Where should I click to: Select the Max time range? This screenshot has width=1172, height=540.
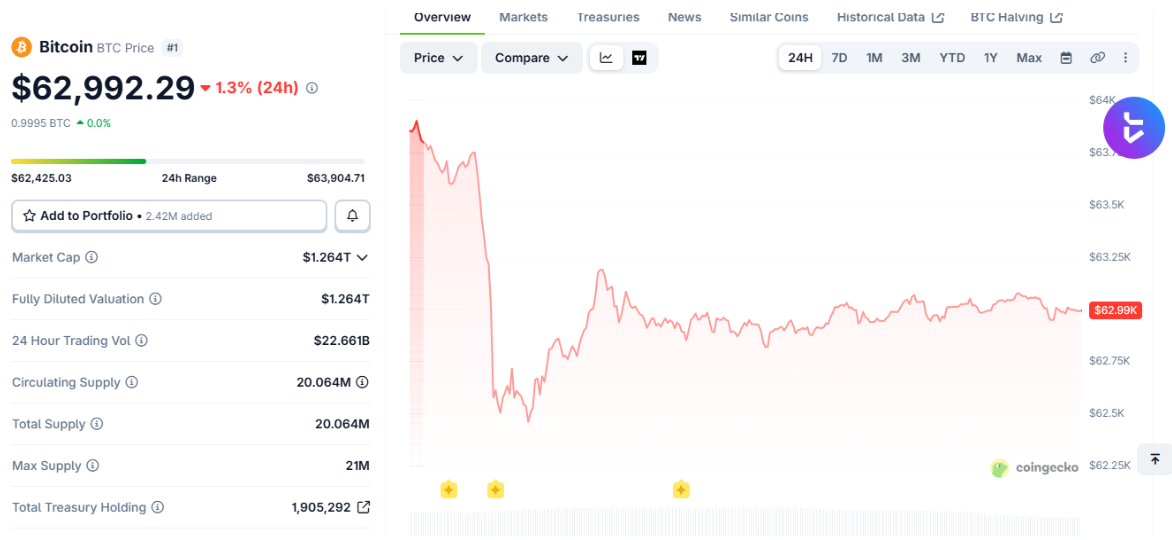[1029, 58]
